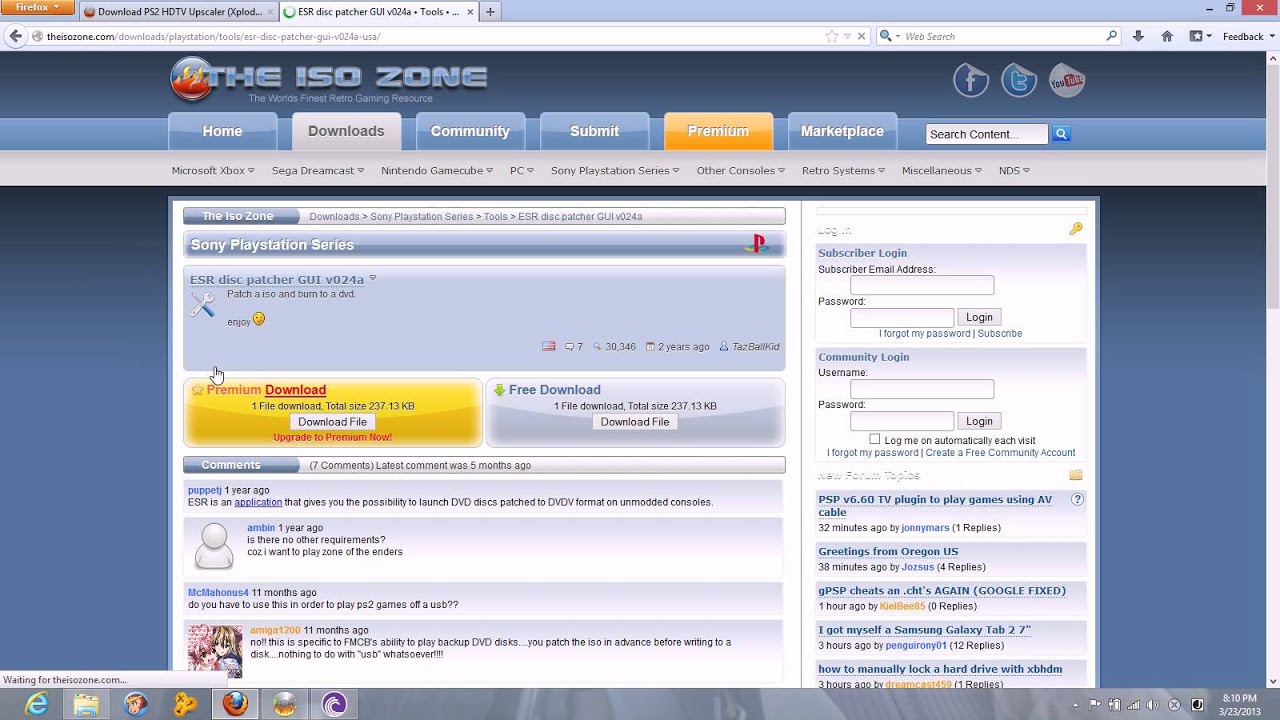
Task: Switch to Firefox in the taskbar
Action: [x=235, y=705]
